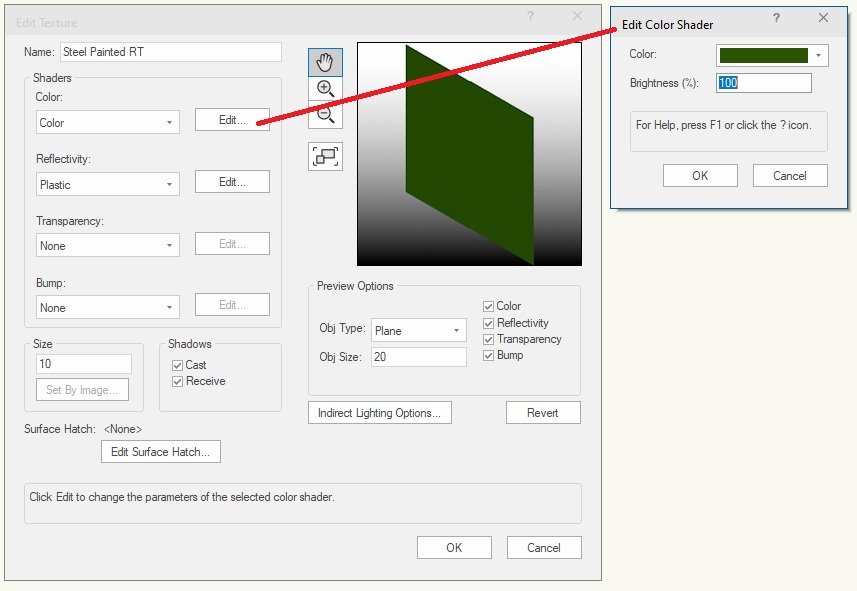This screenshot has height=591, width=857.
Task: Click the Edit Surface Hatch button
Action: point(160,452)
